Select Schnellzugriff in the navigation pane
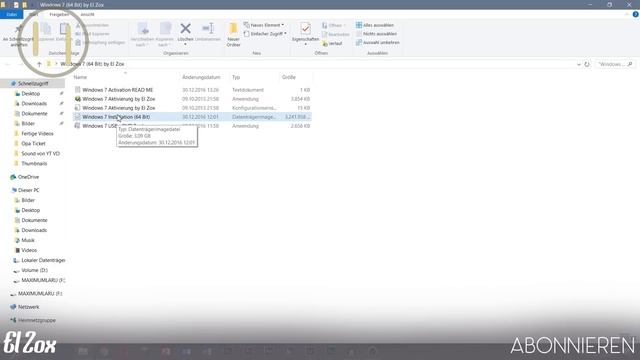 33,83
